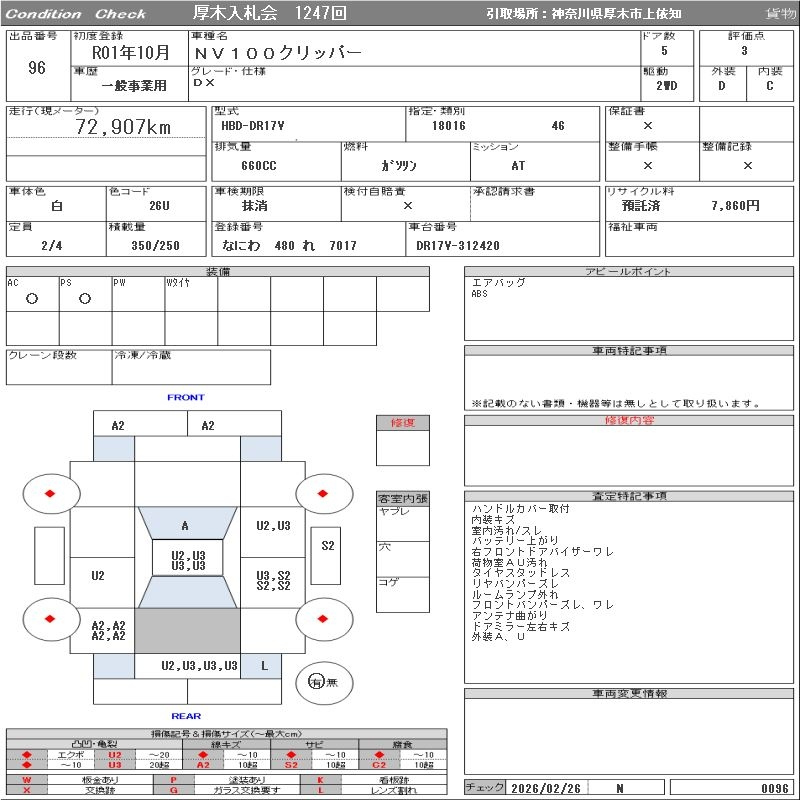This screenshot has width=800, height=800.
Task: Click the gray shaded cargo area of the diagram
Action: pos(187,630)
